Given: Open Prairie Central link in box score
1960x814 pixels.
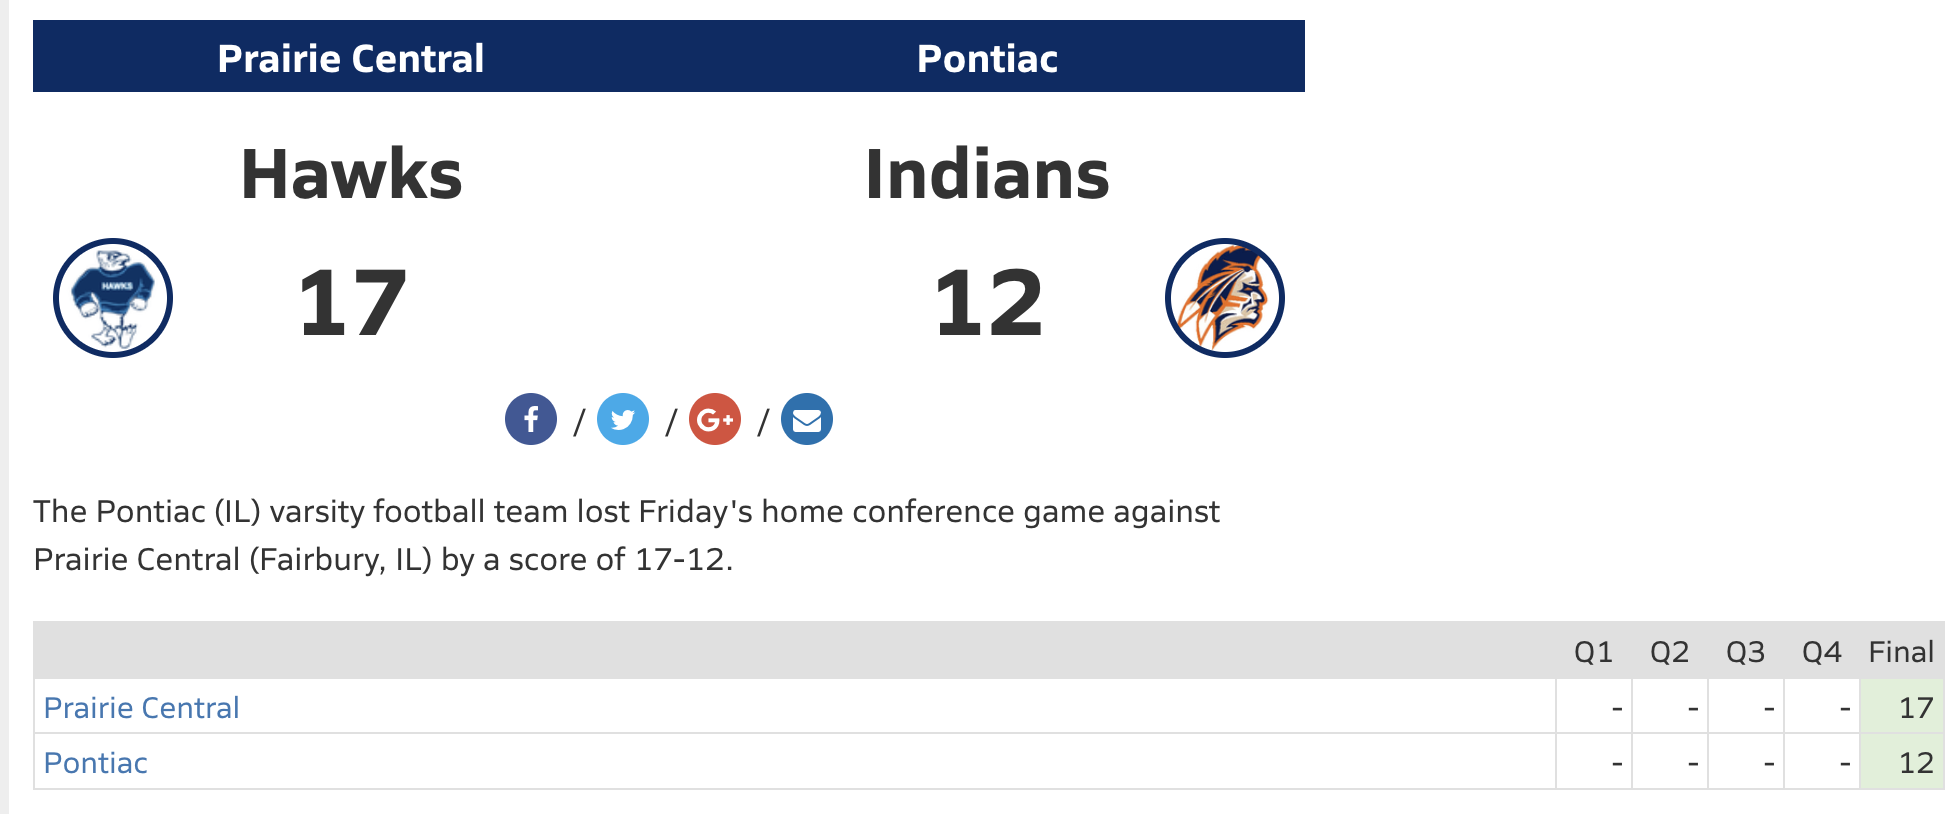Looking at the screenshot, I should pyautogui.click(x=142, y=708).
